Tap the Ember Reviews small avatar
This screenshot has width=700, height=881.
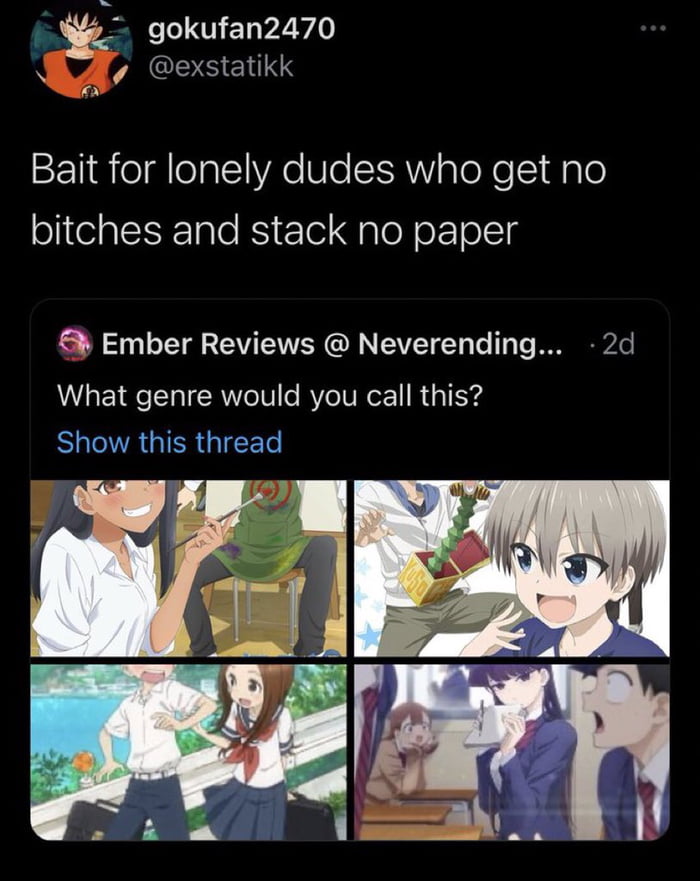(x=74, y=343)
